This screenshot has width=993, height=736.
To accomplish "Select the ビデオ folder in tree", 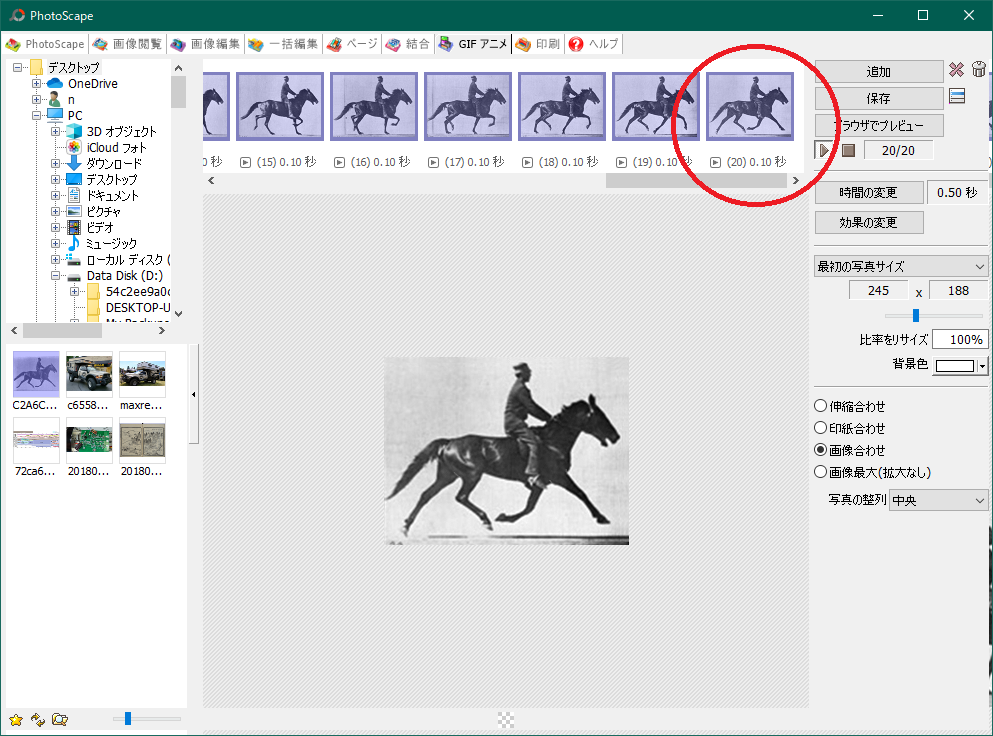I will 100,227.
